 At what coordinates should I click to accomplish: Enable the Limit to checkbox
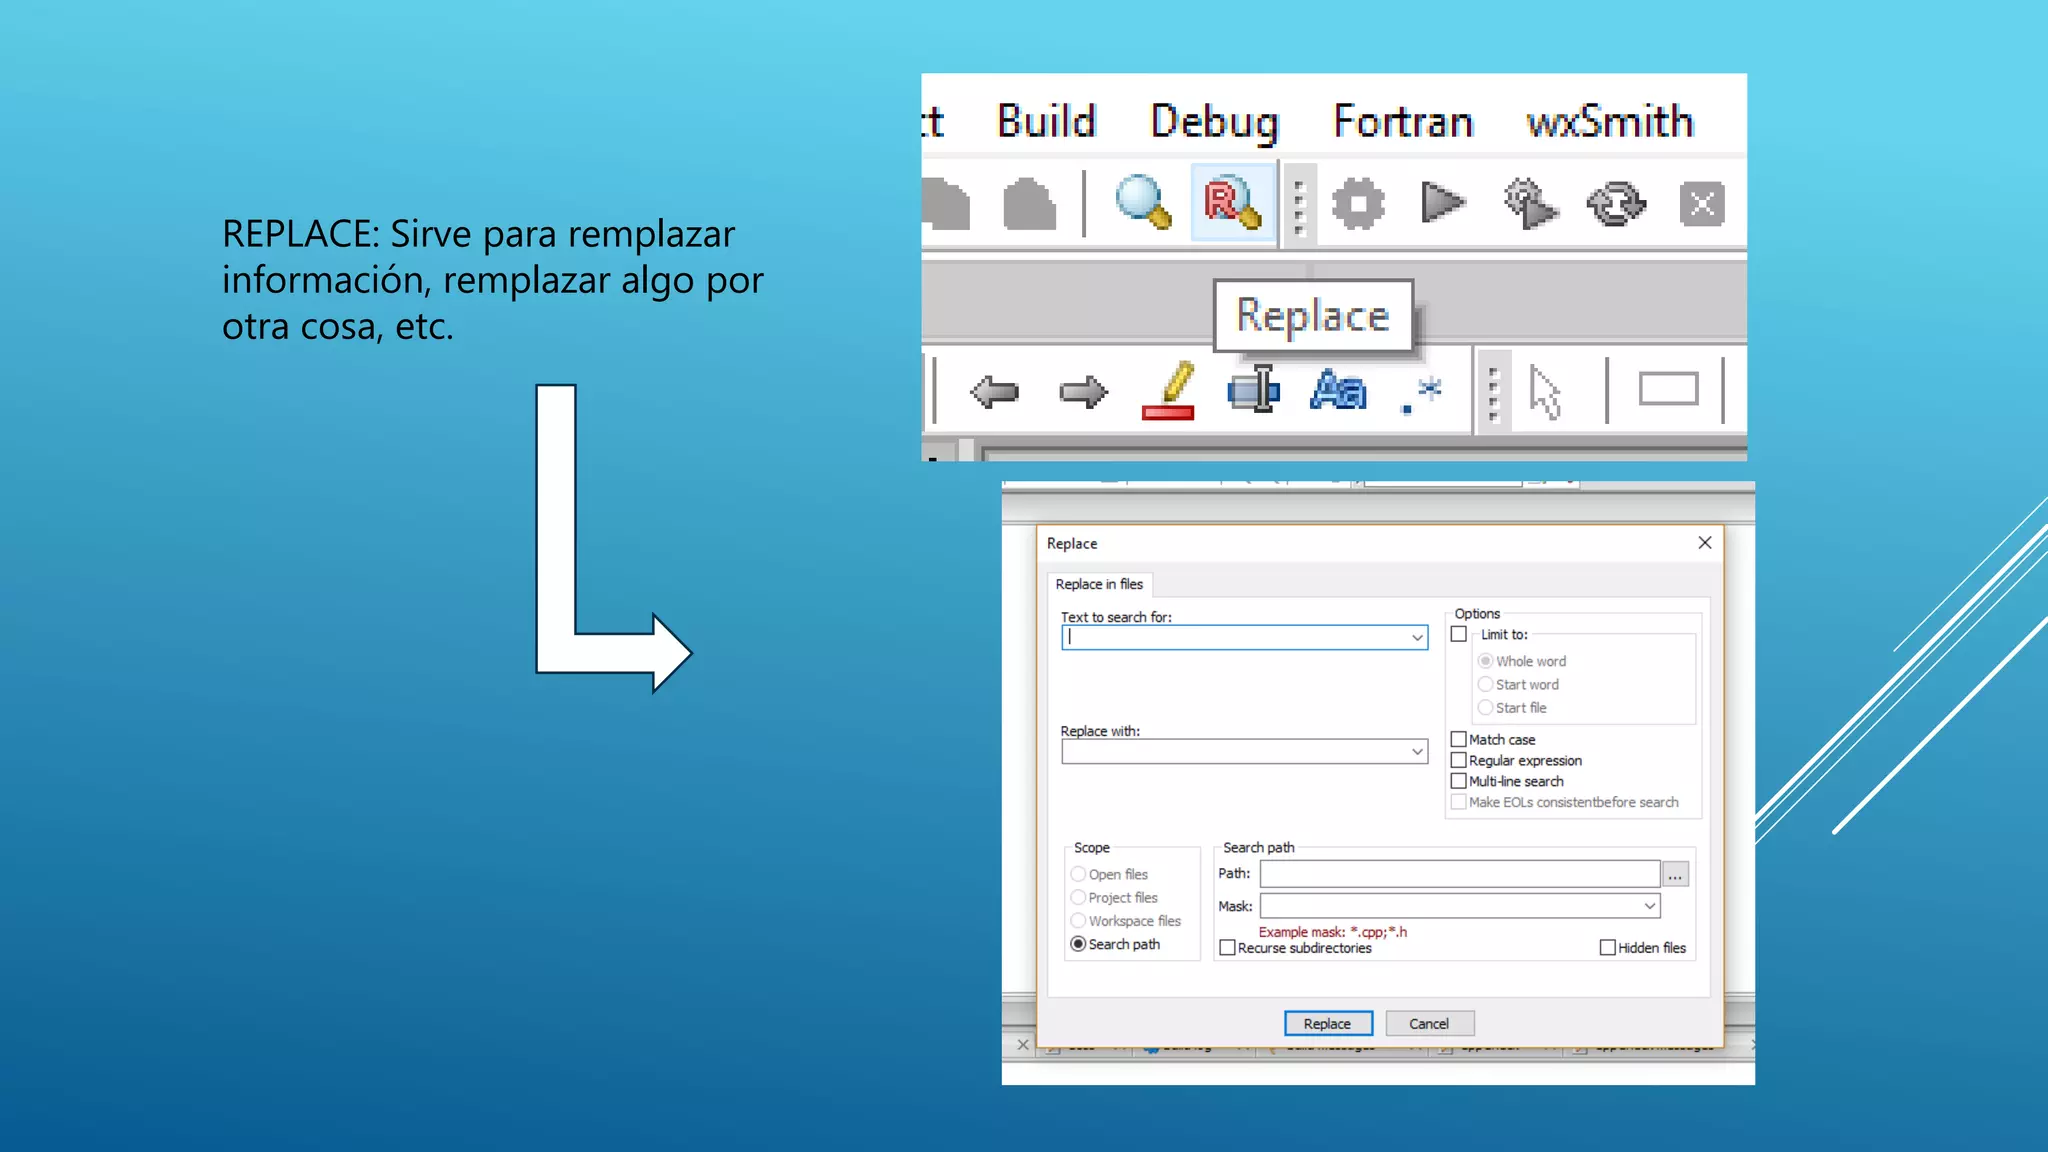1459,634
